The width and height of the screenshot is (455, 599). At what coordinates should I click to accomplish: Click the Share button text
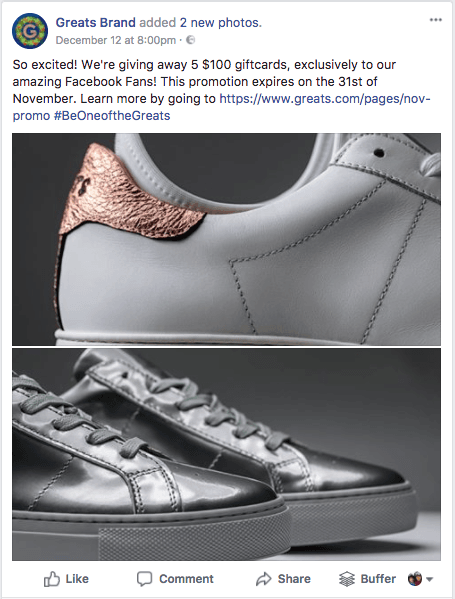coord(294,579)
